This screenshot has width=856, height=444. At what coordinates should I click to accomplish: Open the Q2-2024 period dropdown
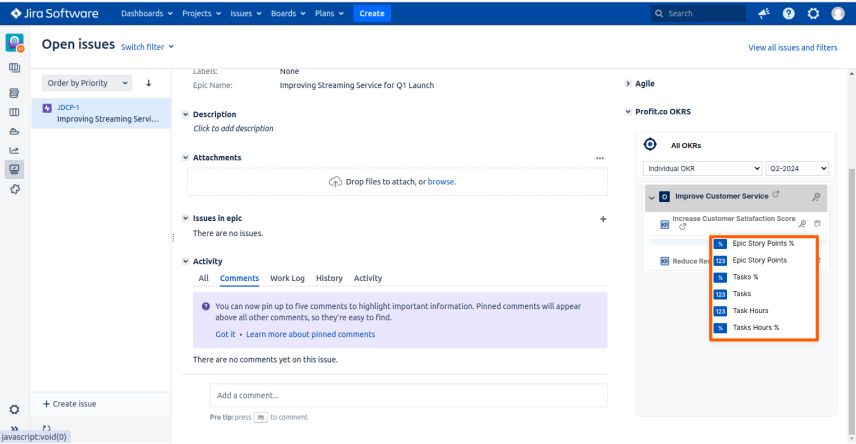pyautogui.click(x=797, y=168)
